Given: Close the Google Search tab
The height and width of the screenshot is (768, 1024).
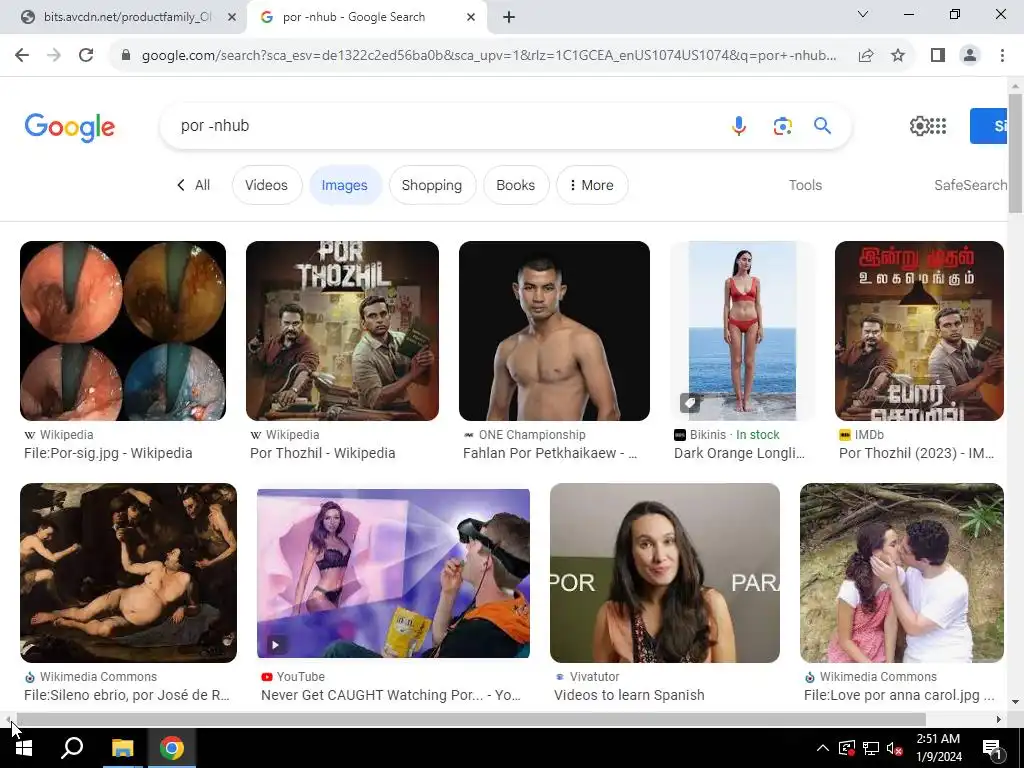Looking at the screenshot, I should click(471, 18).
